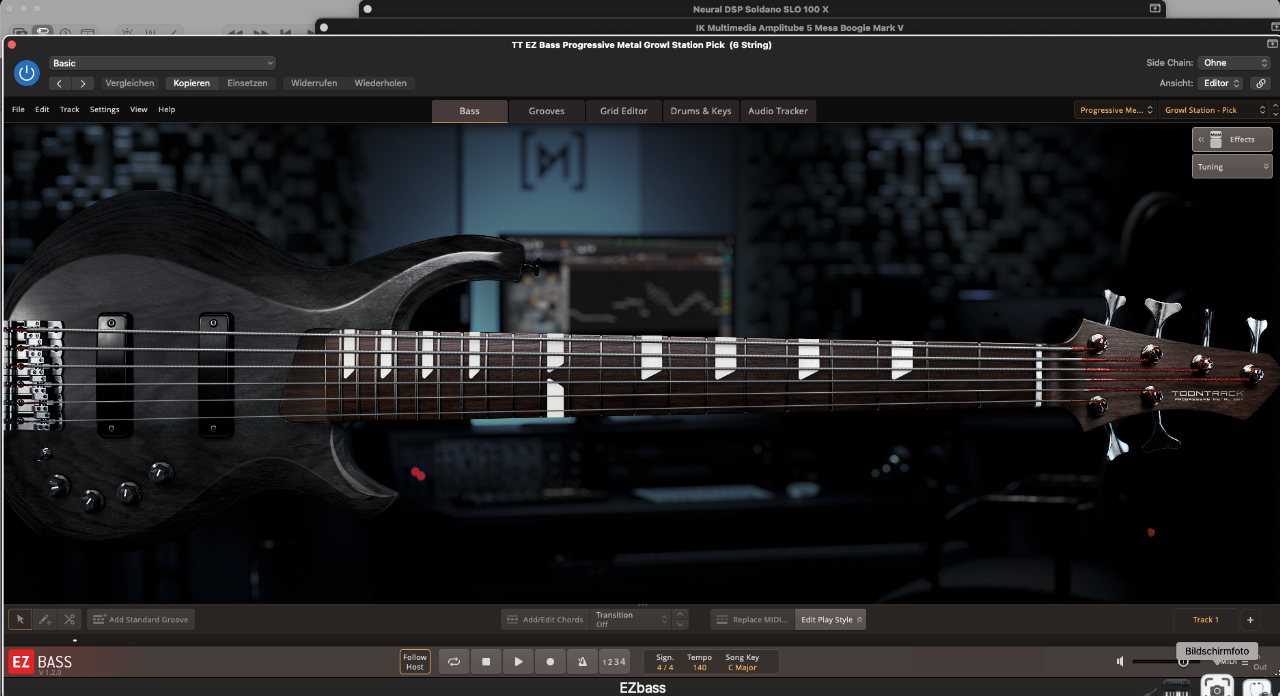Open the Help menu
The width and height of the screenshot is (1280, 696).
tap(166, 109)
